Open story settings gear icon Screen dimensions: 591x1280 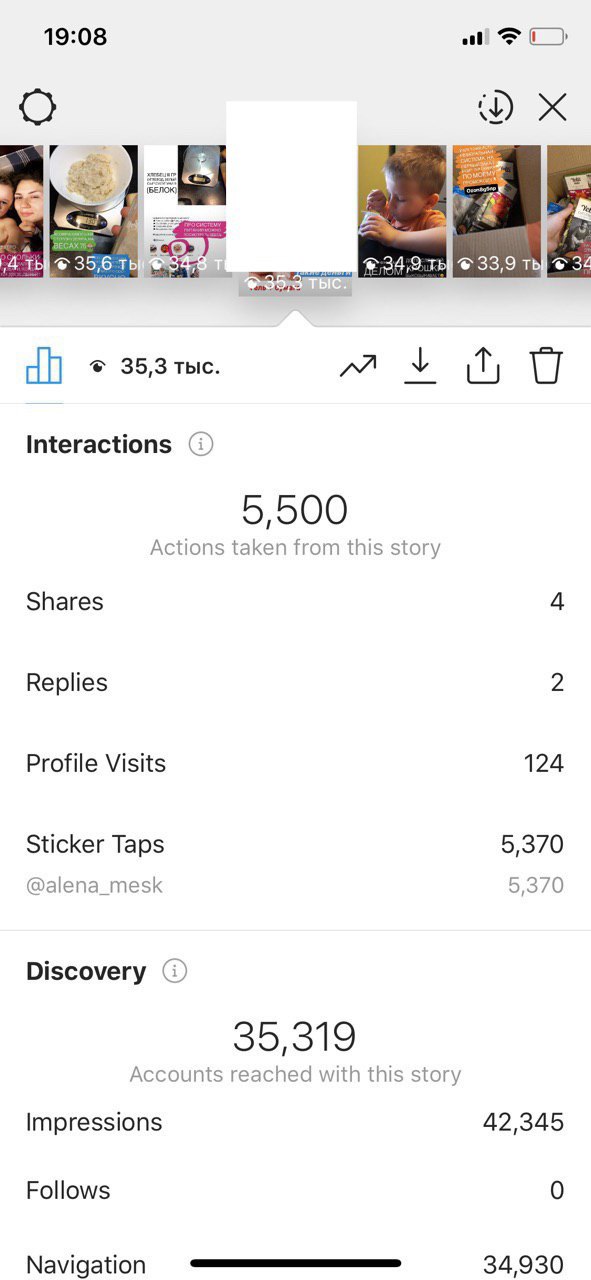coord(37,107)
